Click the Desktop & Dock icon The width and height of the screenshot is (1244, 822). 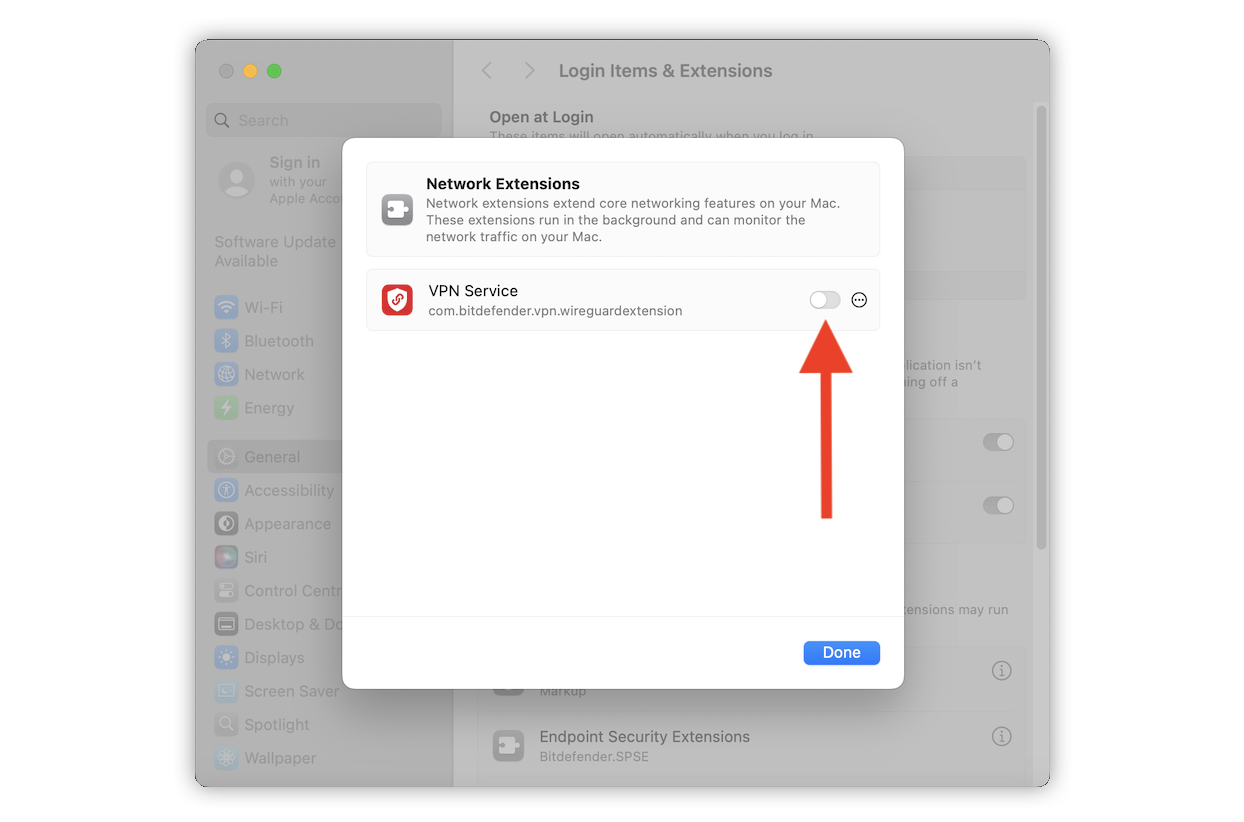click(226, 624)
